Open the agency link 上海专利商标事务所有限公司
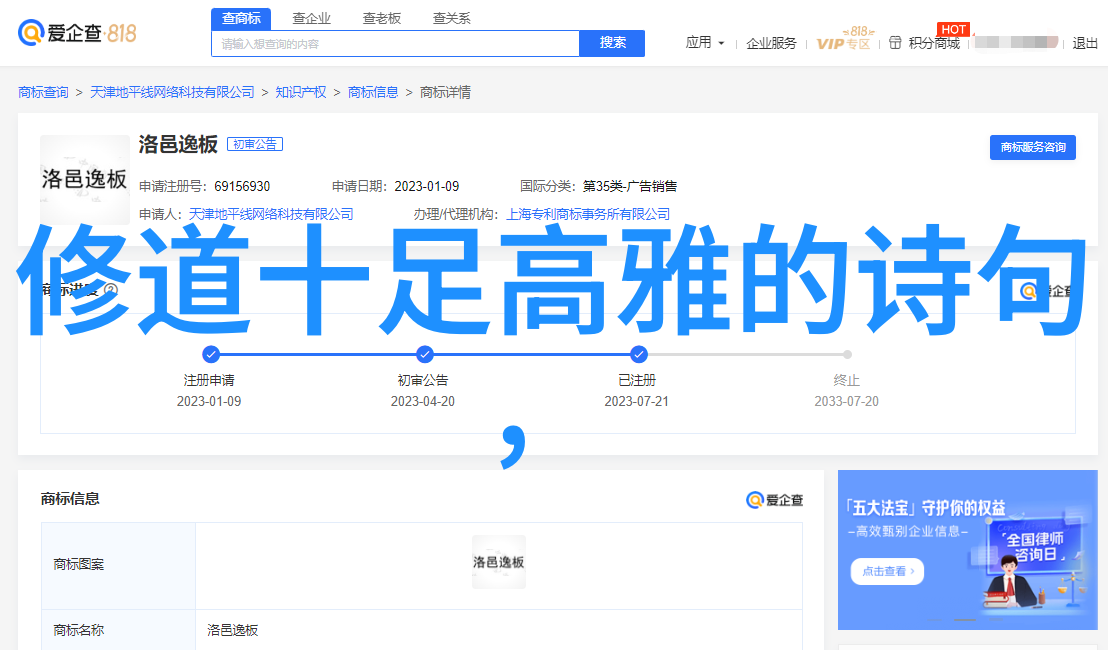 588,214
